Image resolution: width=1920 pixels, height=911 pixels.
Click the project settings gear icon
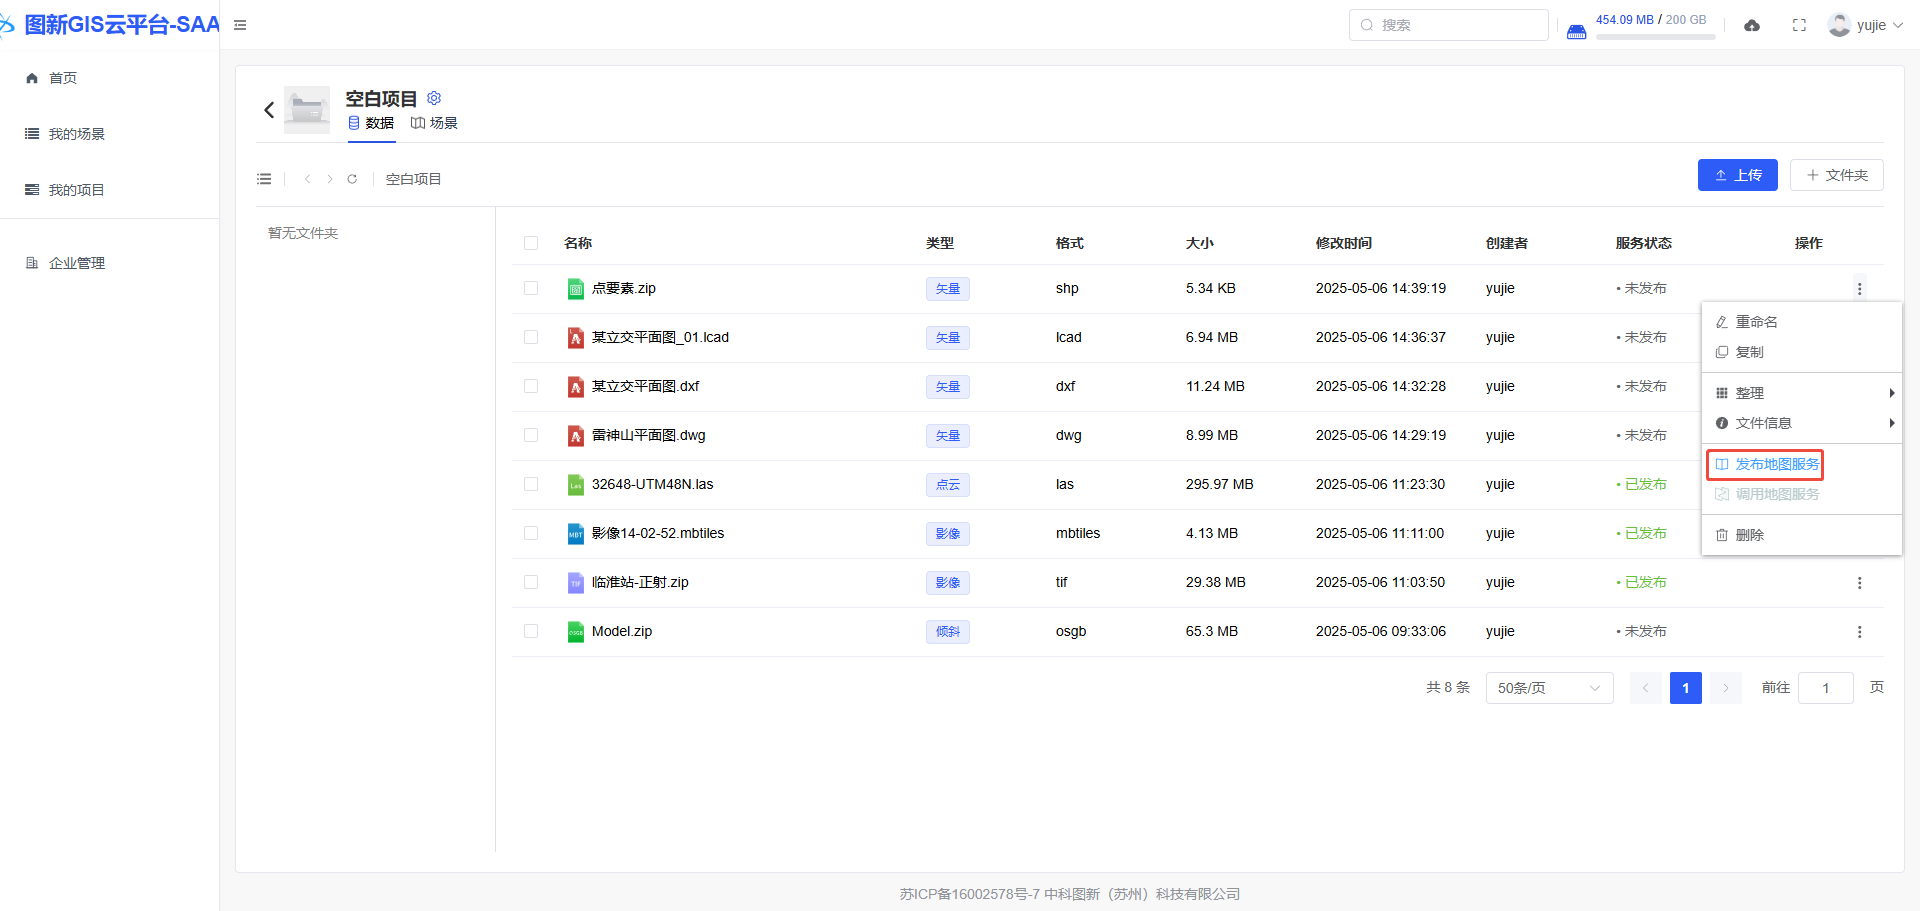click(x=434, y=98)
